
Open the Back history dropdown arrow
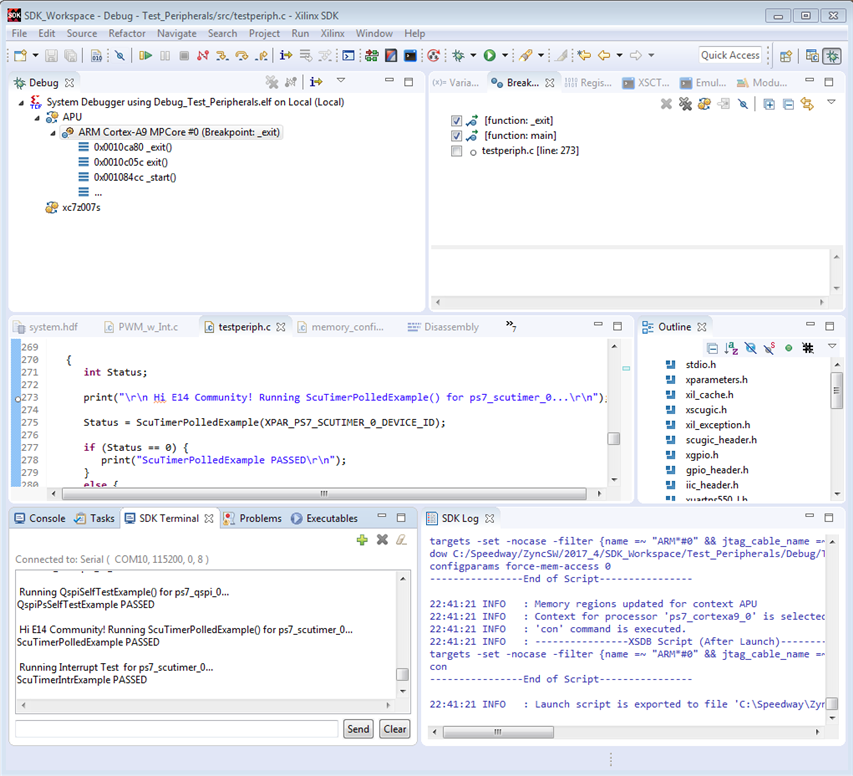click(619, 55)
